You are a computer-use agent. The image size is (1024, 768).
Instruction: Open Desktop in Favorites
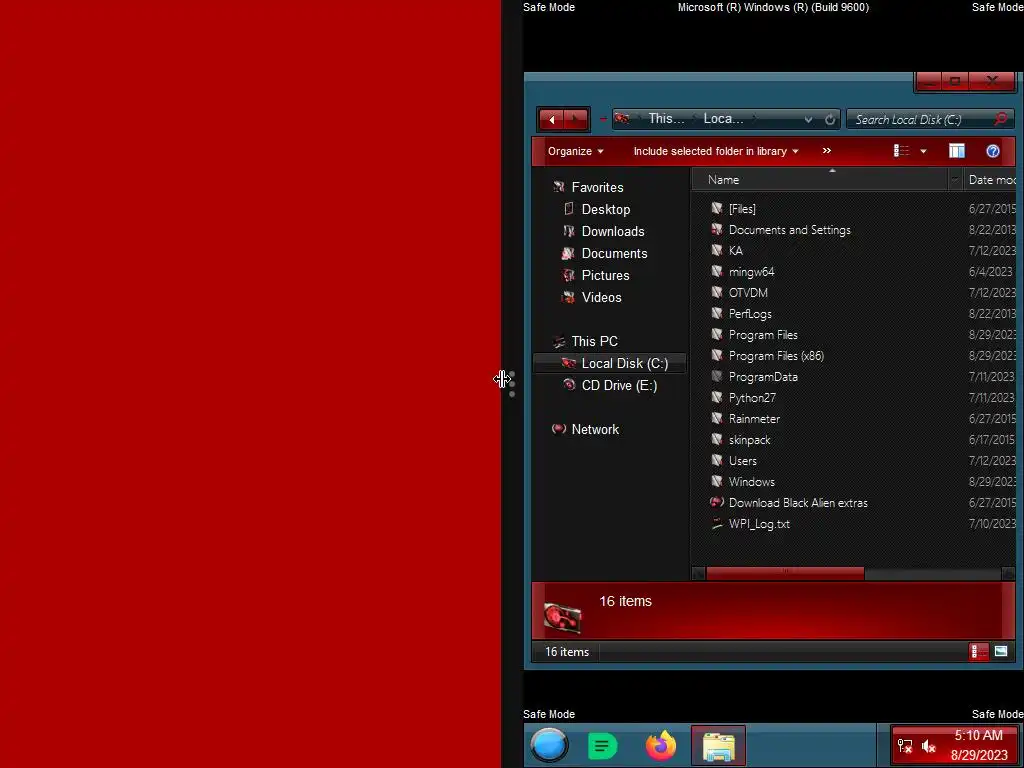tap(605, 210)
